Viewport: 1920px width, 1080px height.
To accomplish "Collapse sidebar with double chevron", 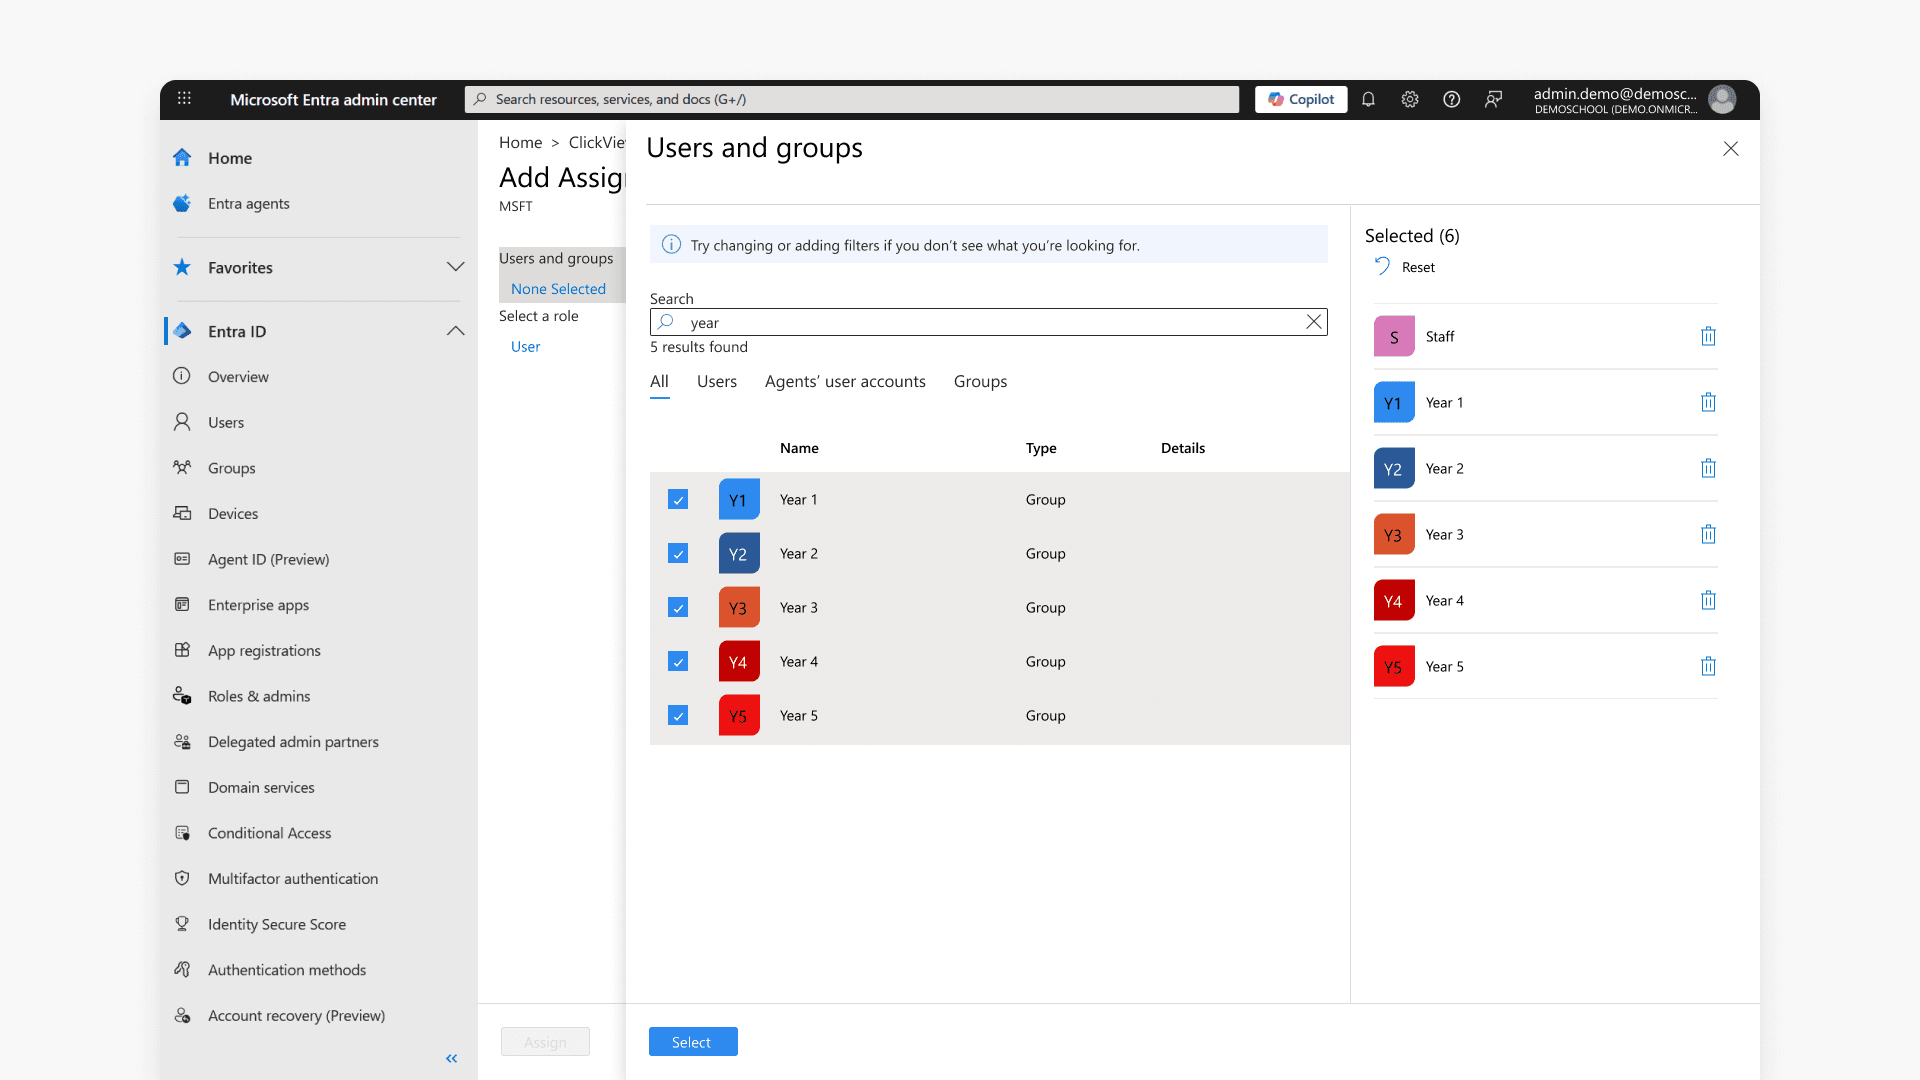I will [x=452, y=1058].
